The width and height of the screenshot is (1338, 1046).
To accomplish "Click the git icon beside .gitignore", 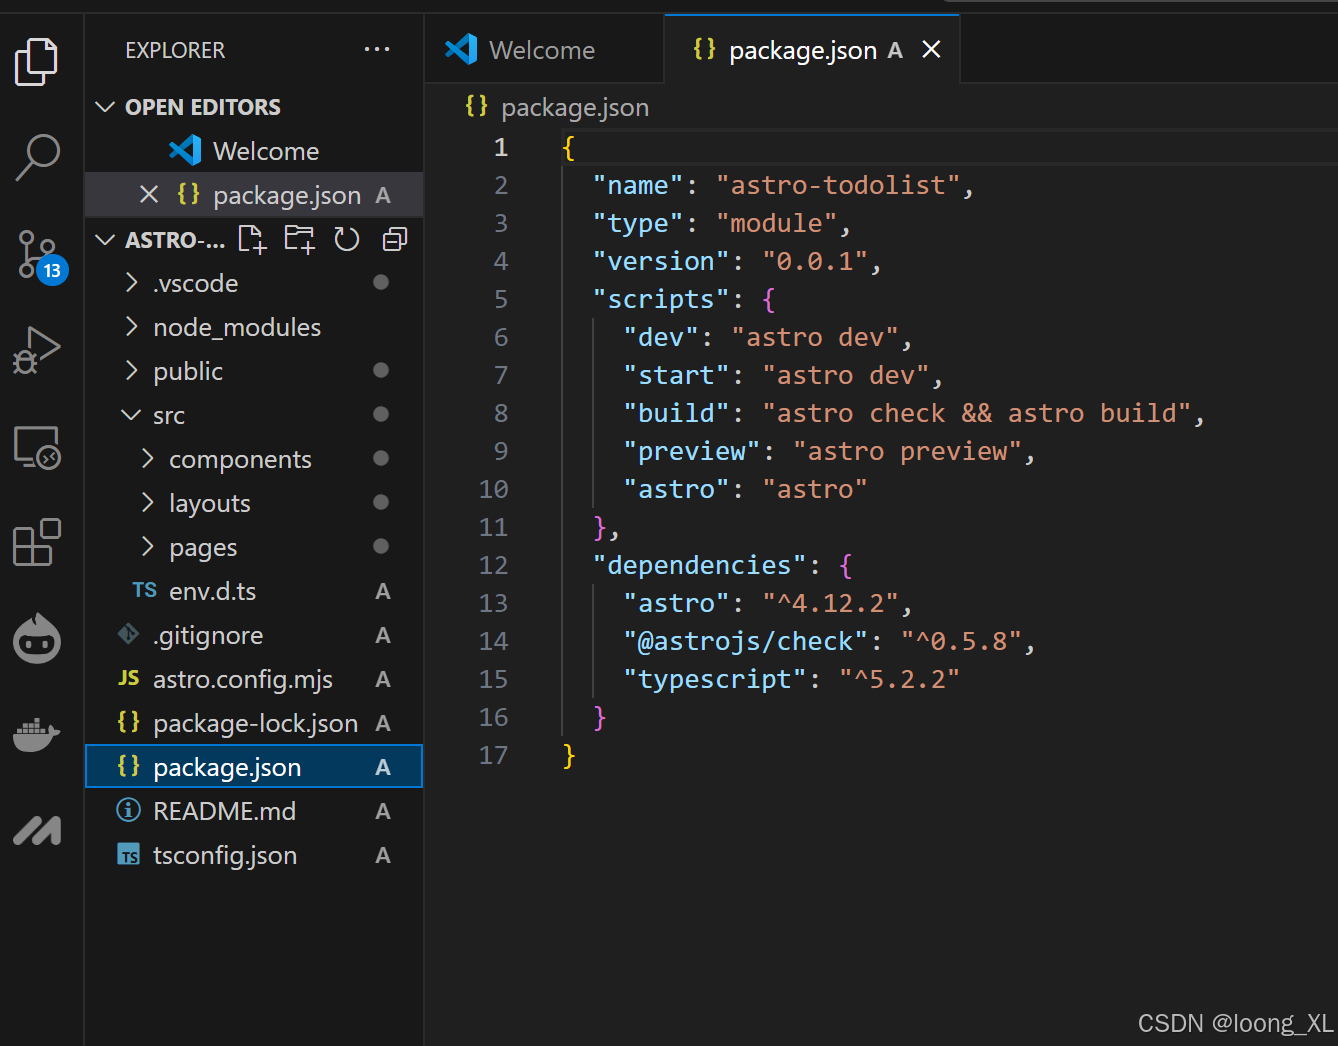I will [129, 634].
